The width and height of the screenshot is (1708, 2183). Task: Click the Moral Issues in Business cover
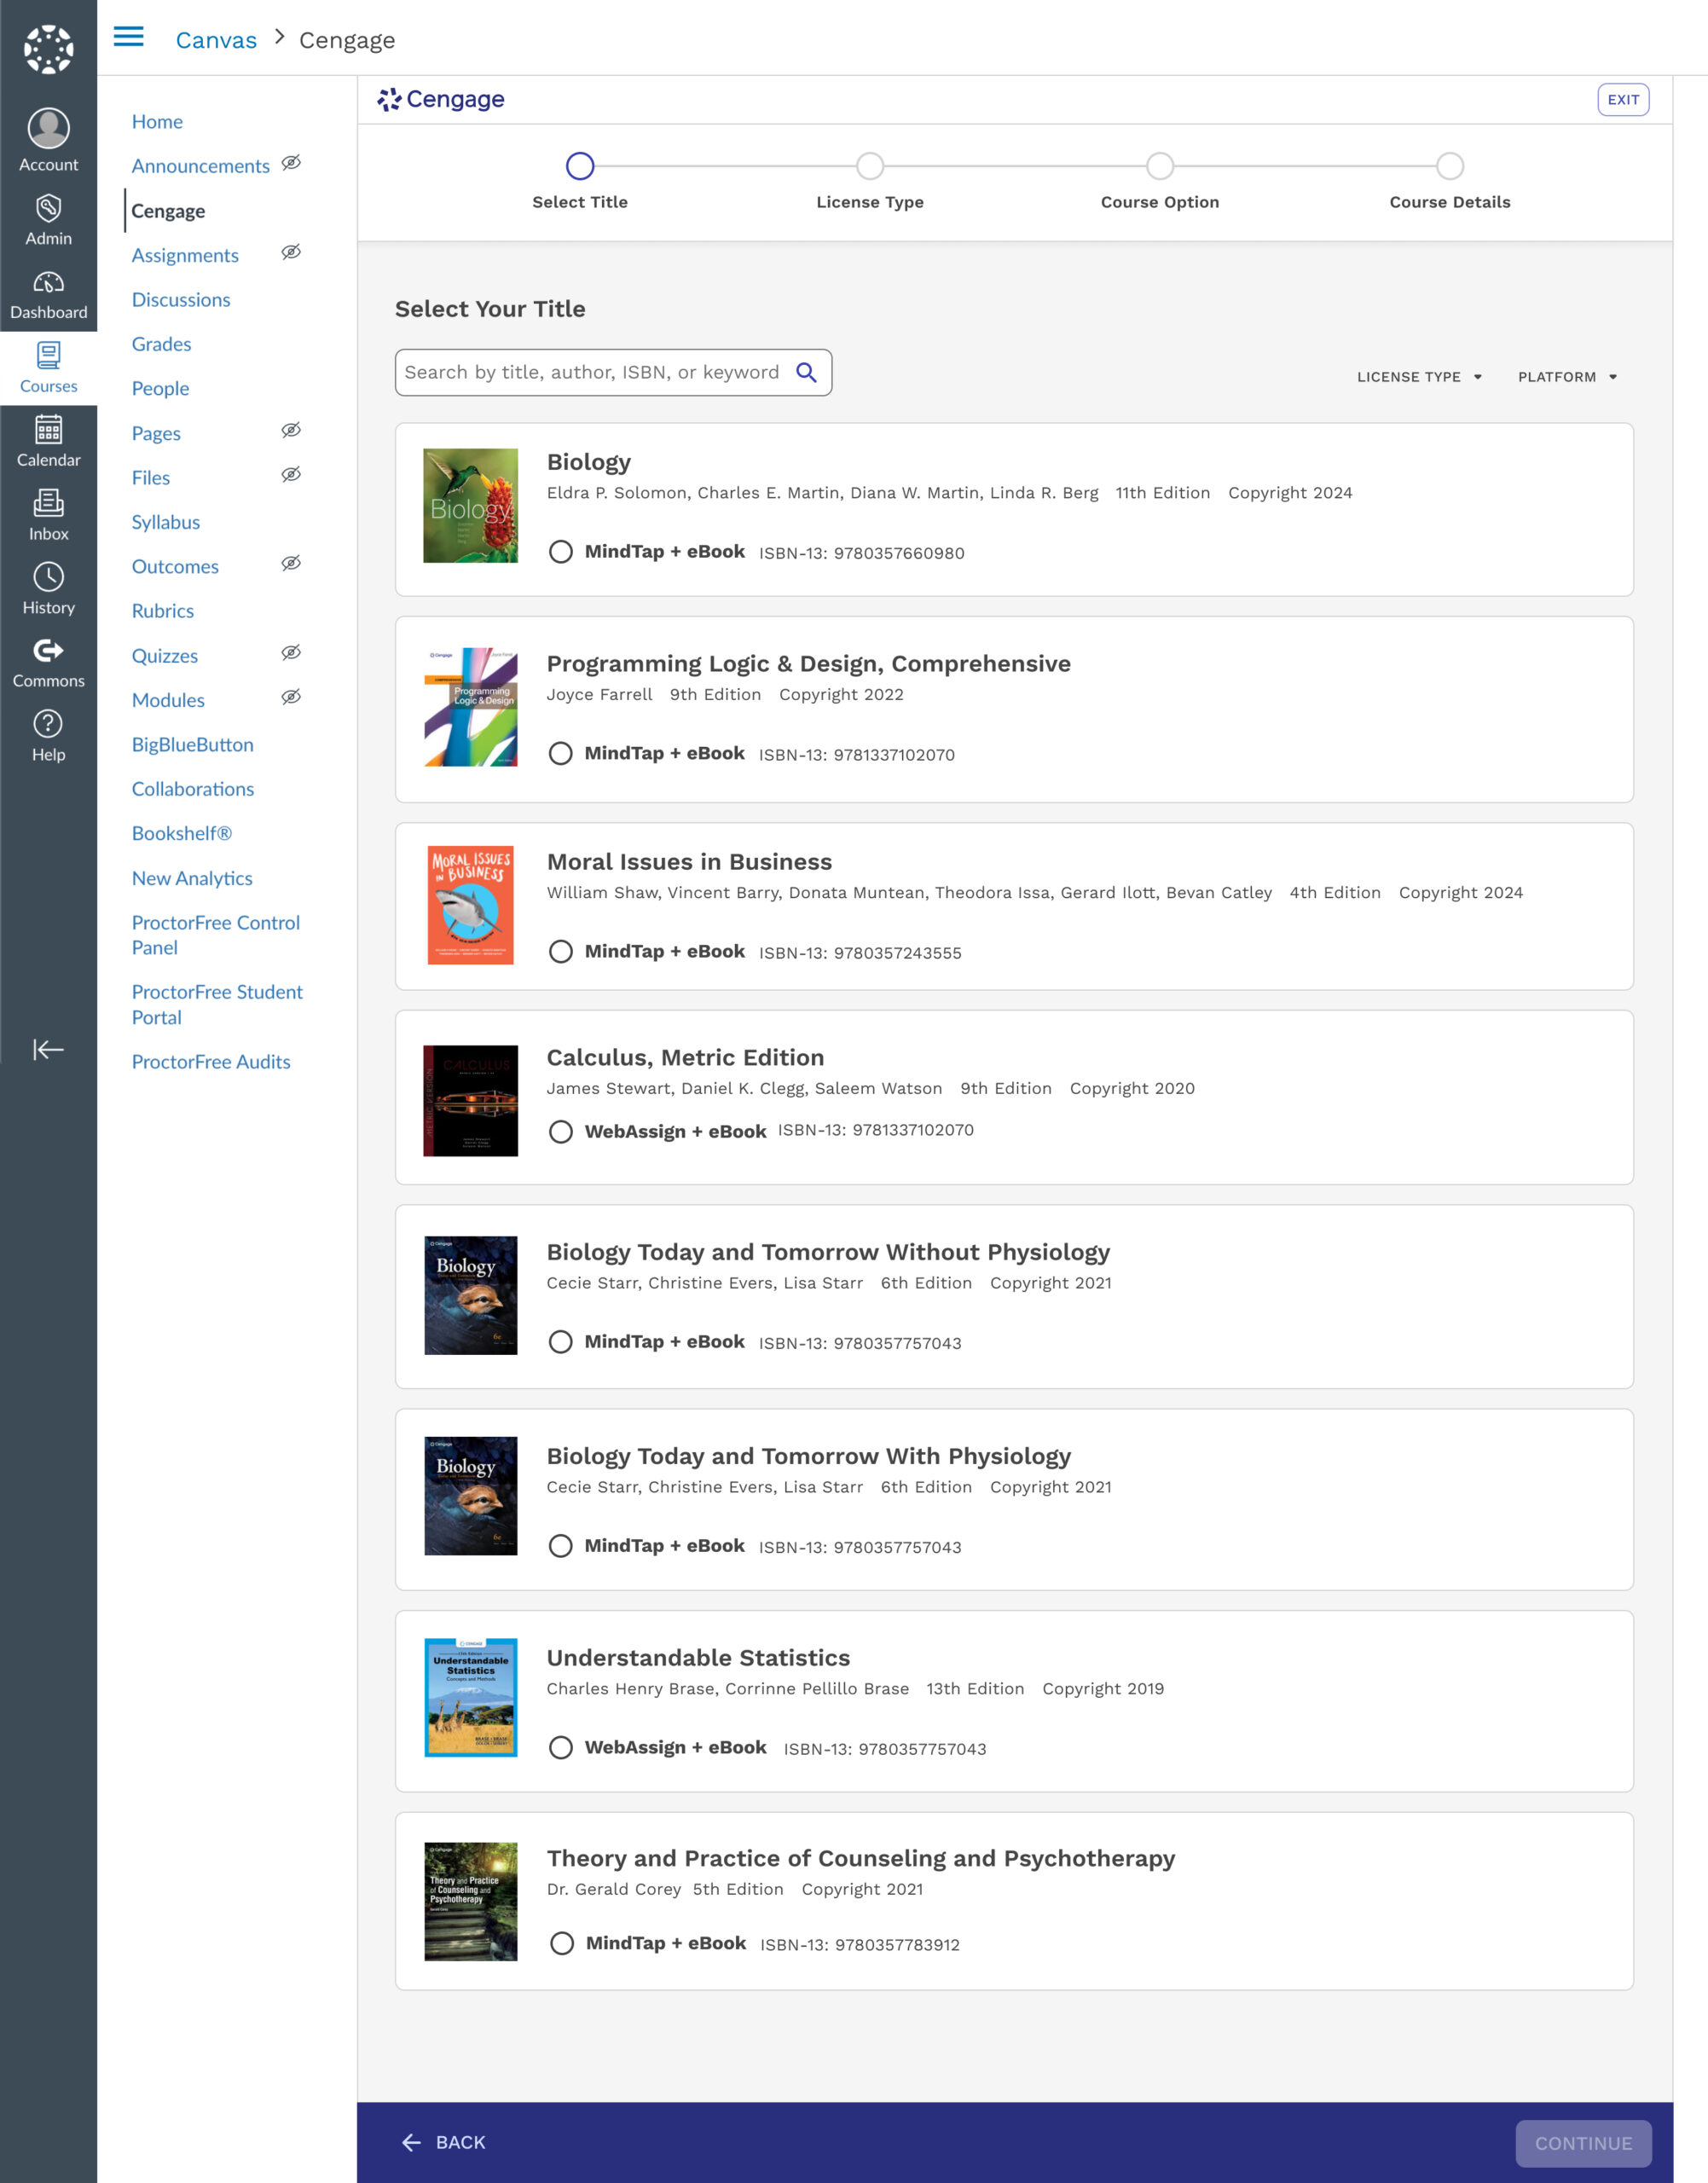coord(470,905)
